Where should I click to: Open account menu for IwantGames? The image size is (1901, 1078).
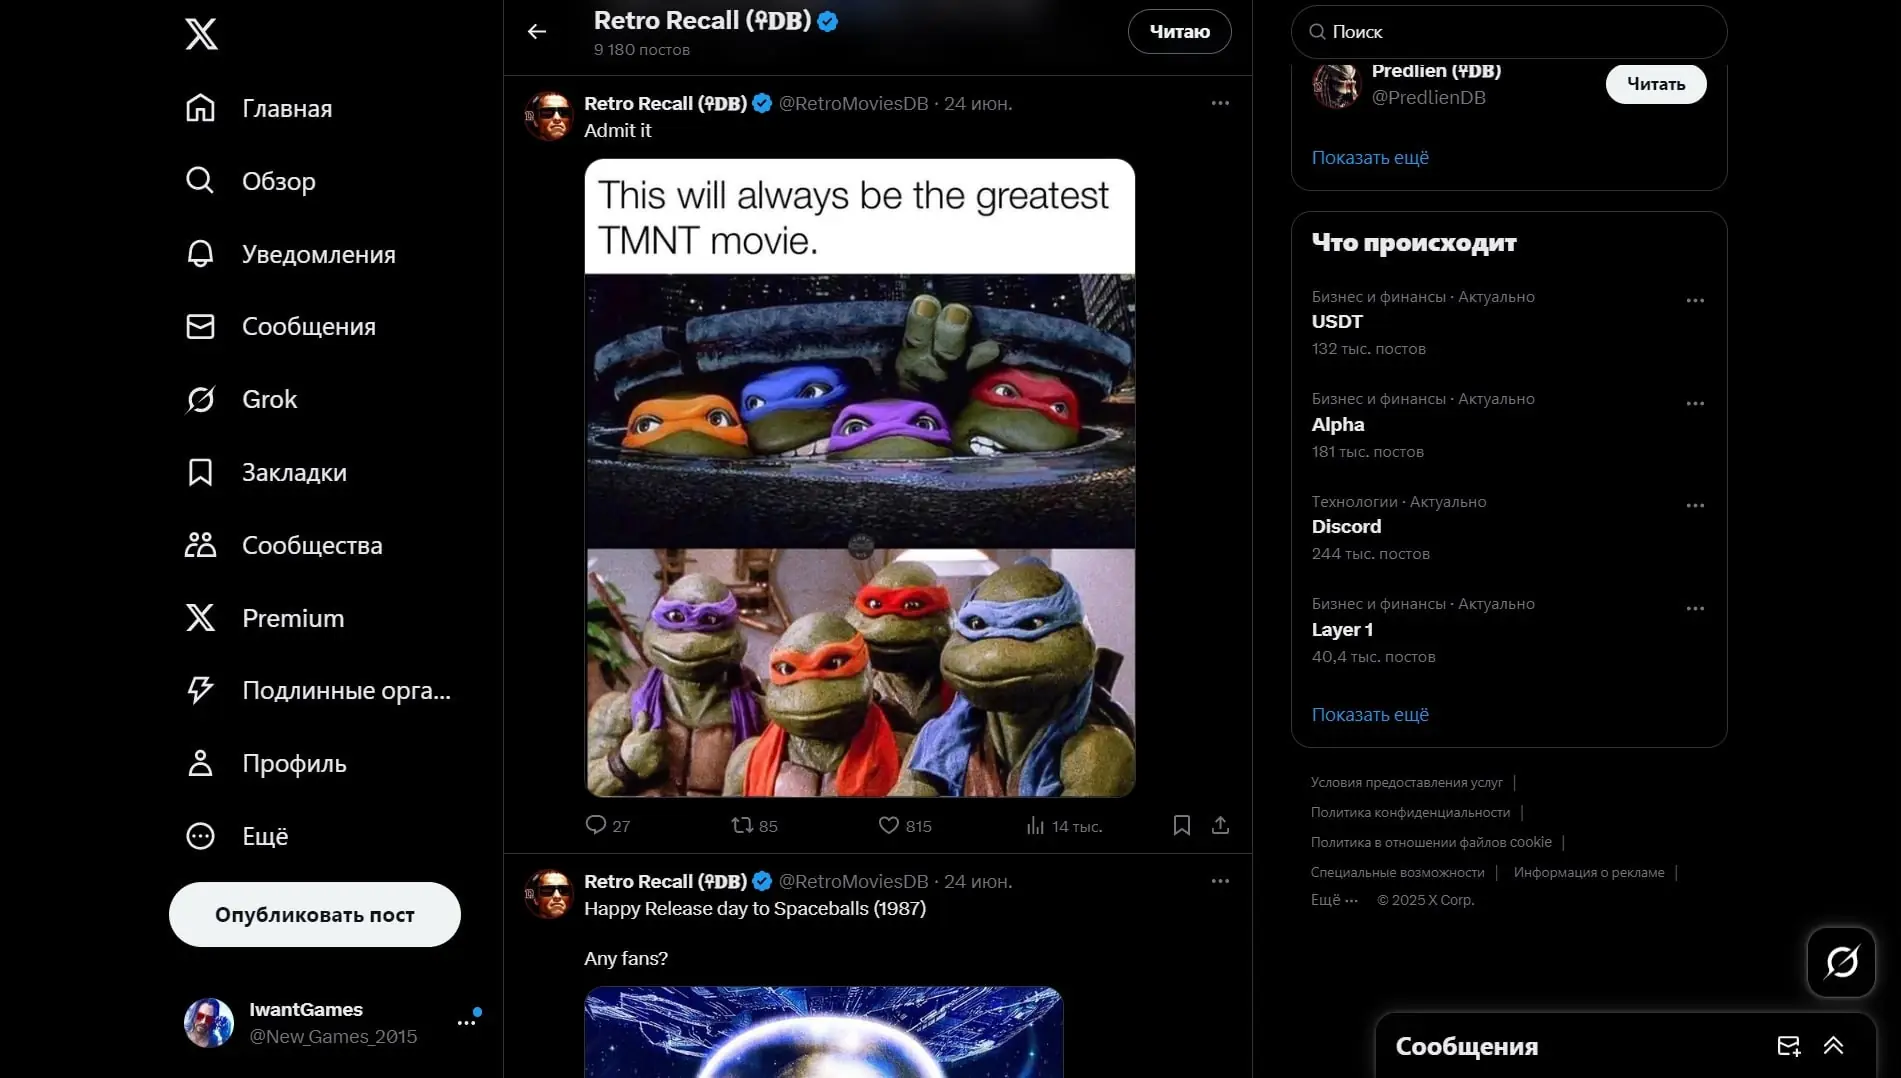tap(466, 1022)
